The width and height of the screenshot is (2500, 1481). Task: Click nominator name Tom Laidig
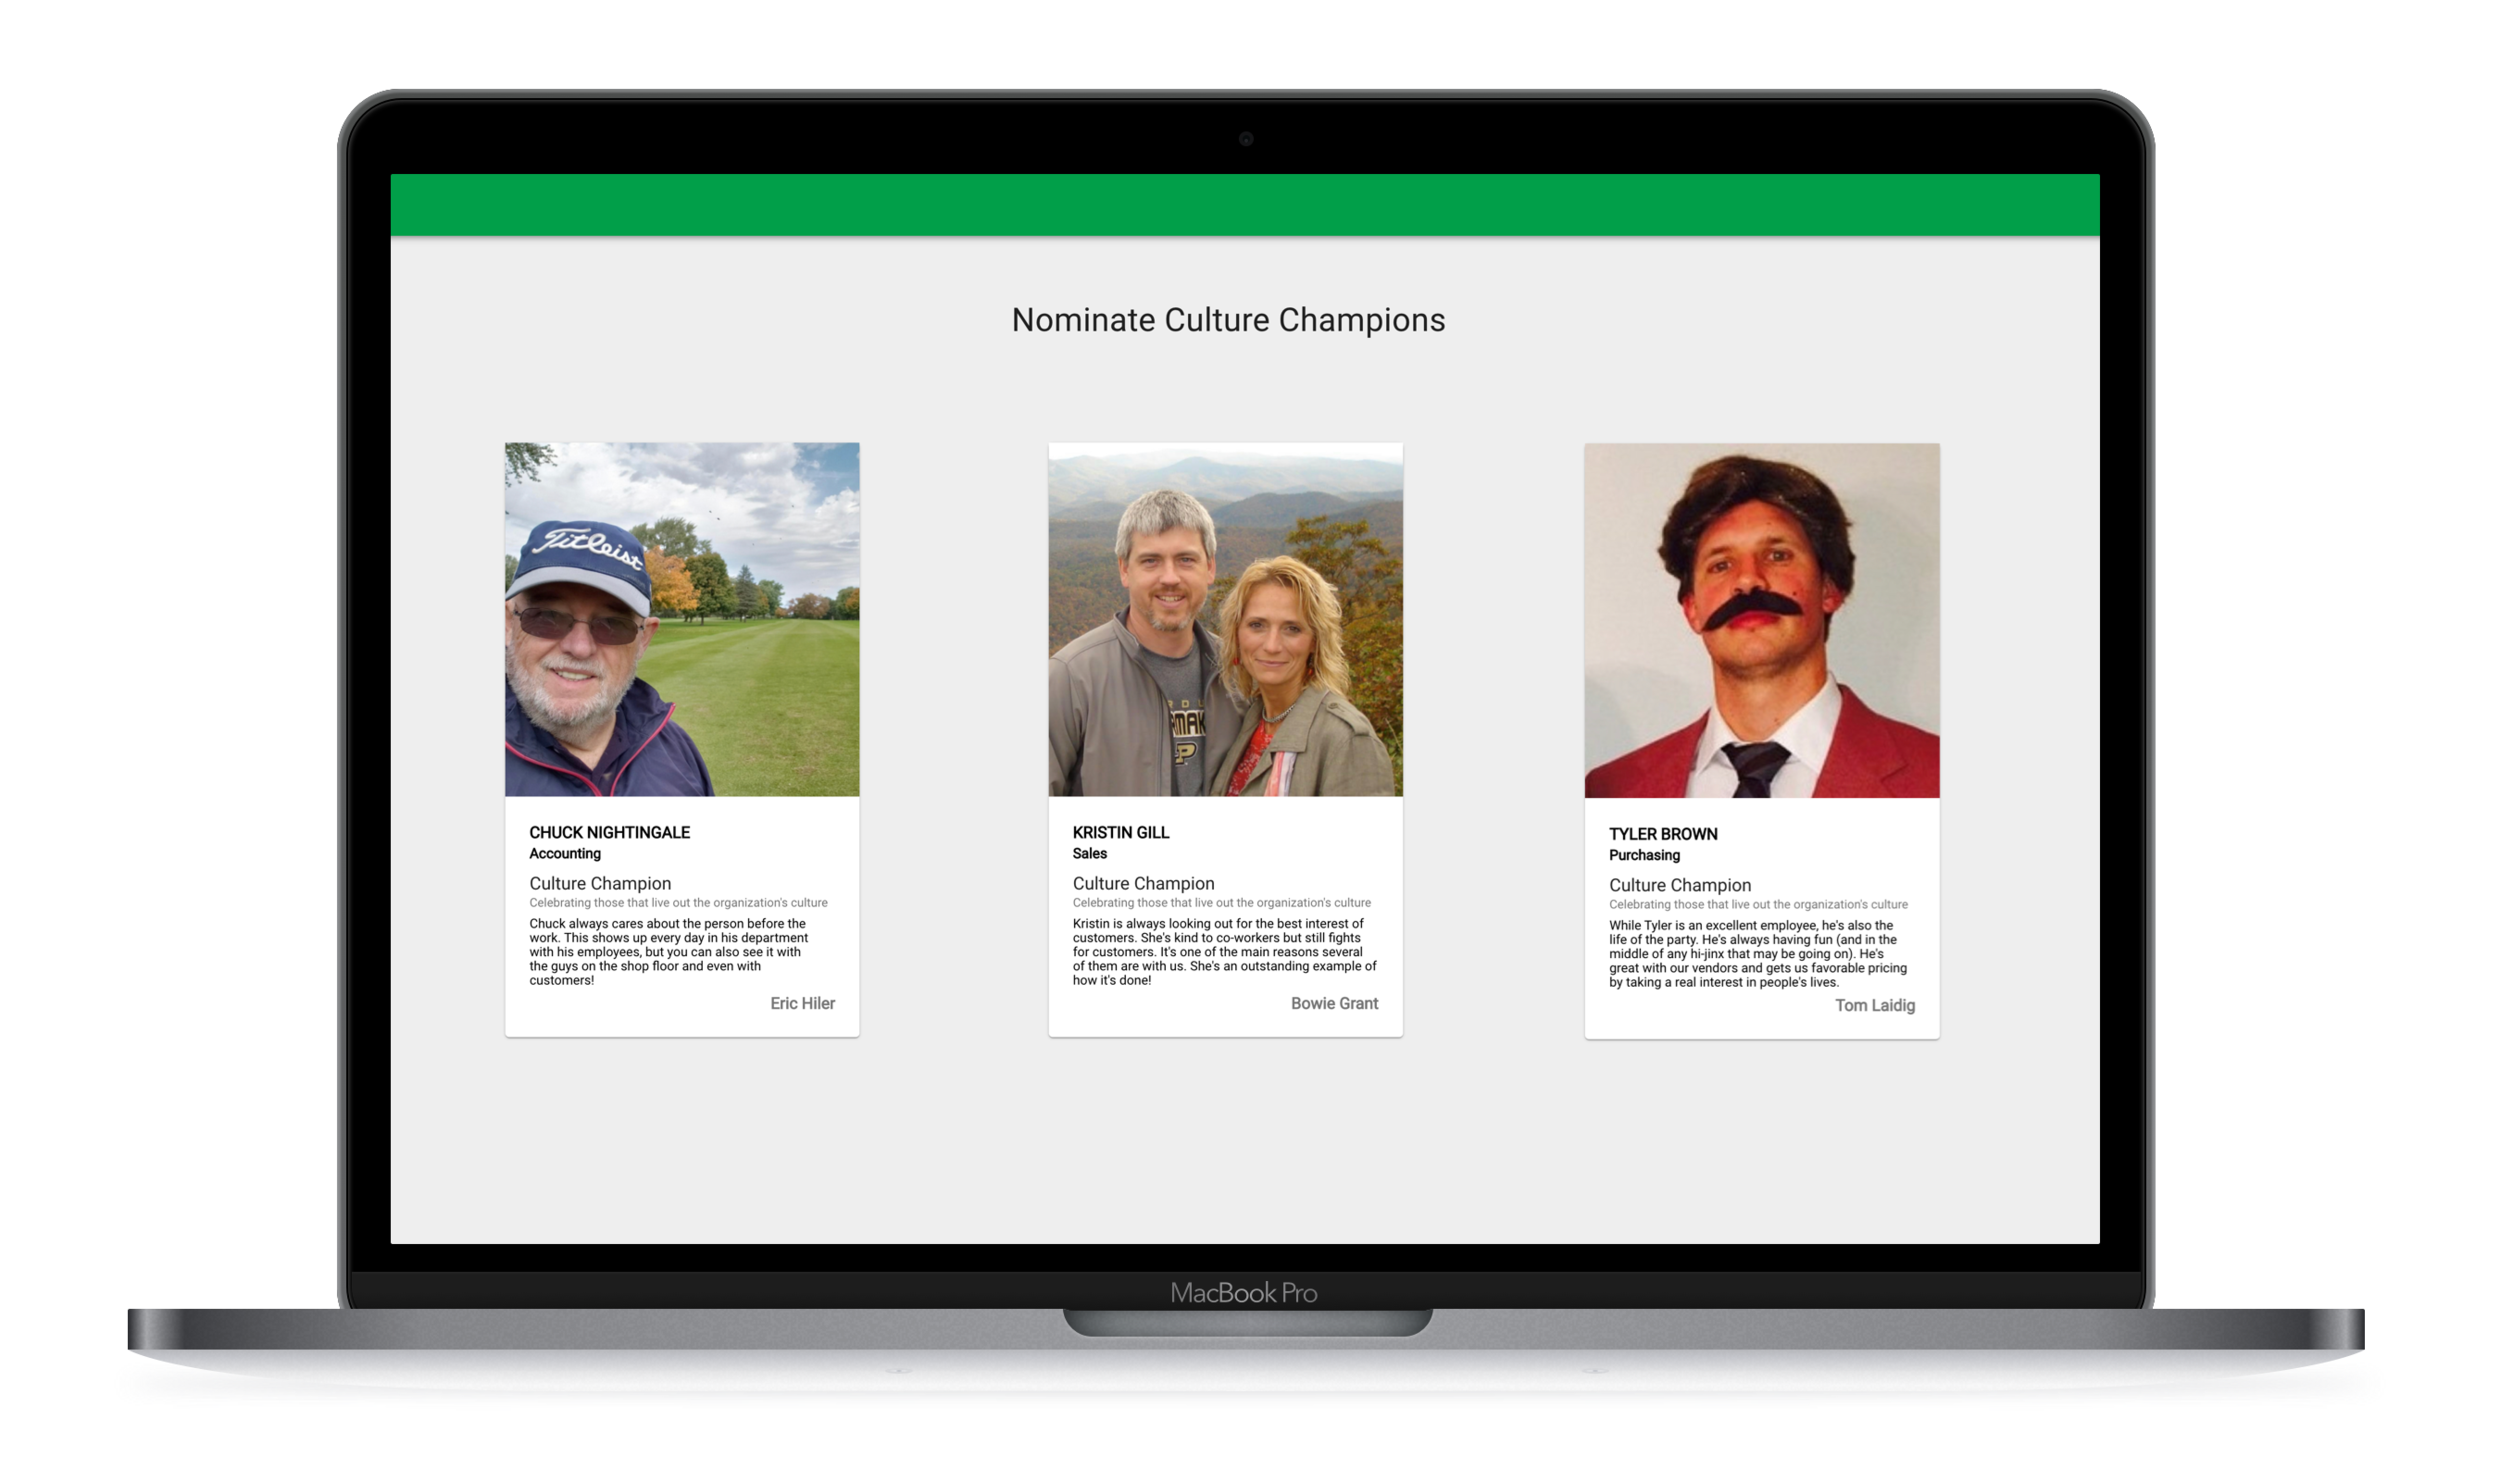tap(1874, 1005)
